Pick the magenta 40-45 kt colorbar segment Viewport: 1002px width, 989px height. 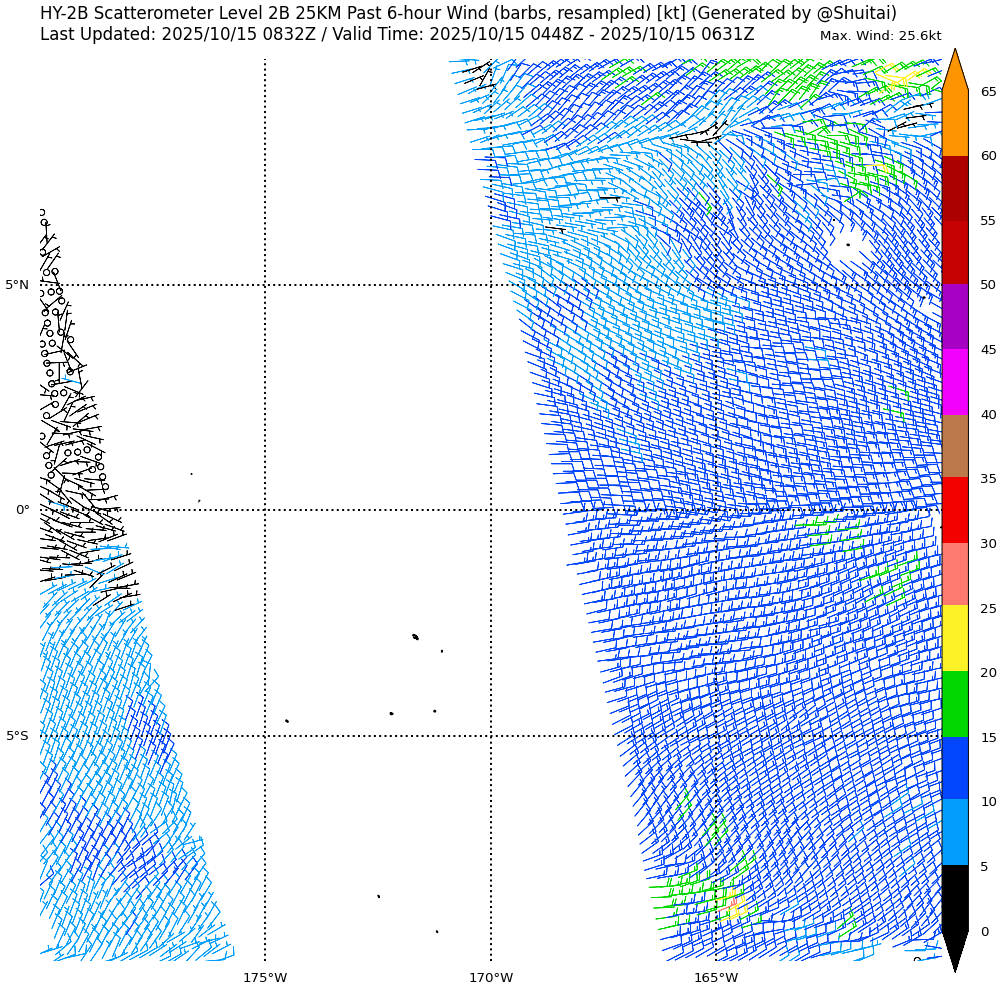[955, 381]
